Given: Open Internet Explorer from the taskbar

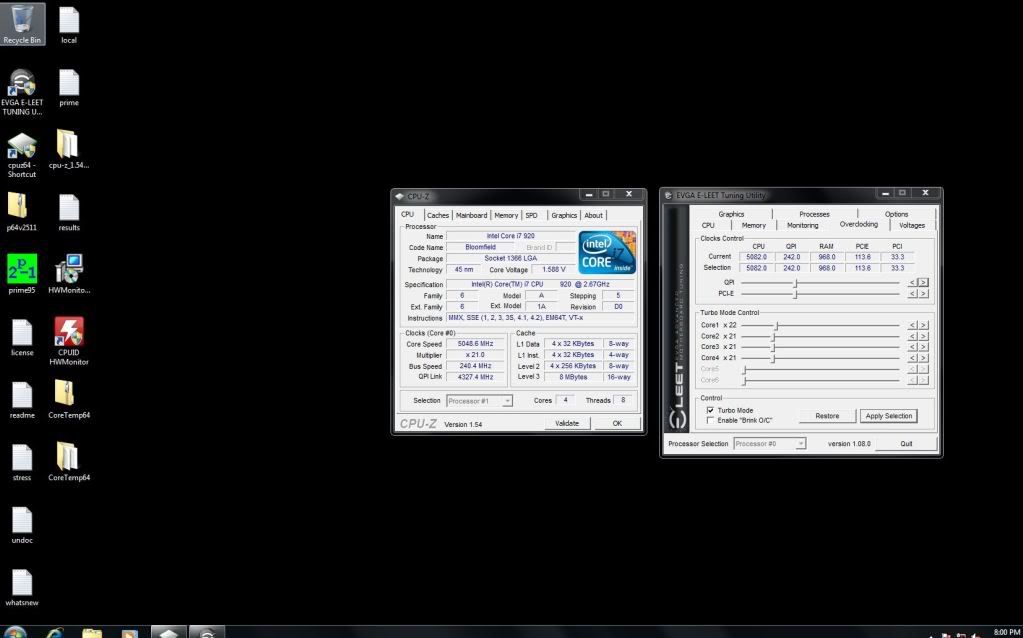Looking at the screenshot, I should (x=55, y=633).
